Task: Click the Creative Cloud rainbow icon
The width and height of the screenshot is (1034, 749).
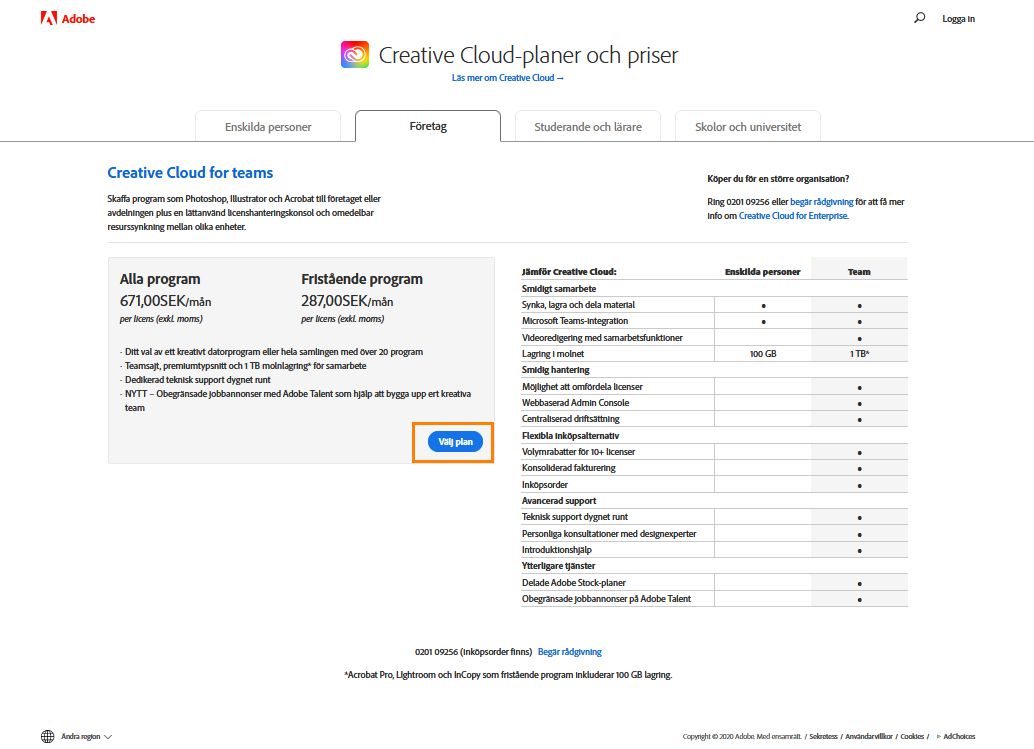Action: pos(355,55)
